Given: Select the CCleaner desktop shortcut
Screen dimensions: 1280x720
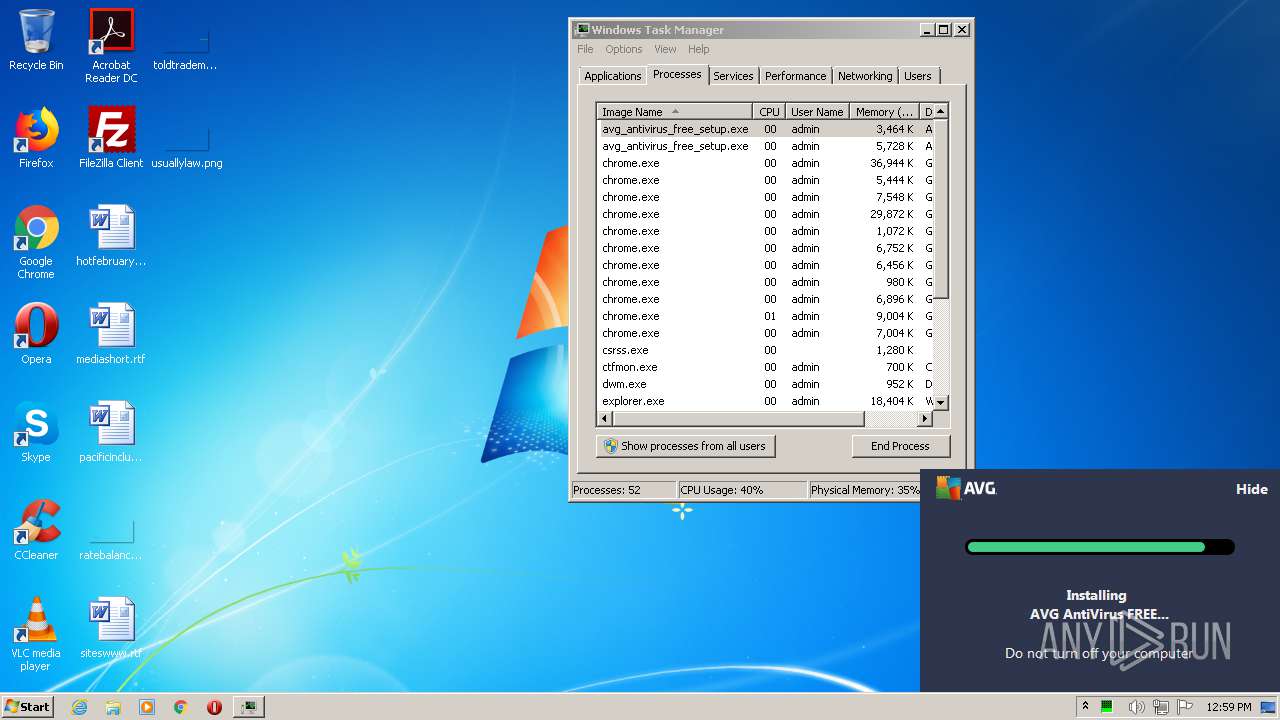Looking at the screenshot, I should tap(36, 530).
